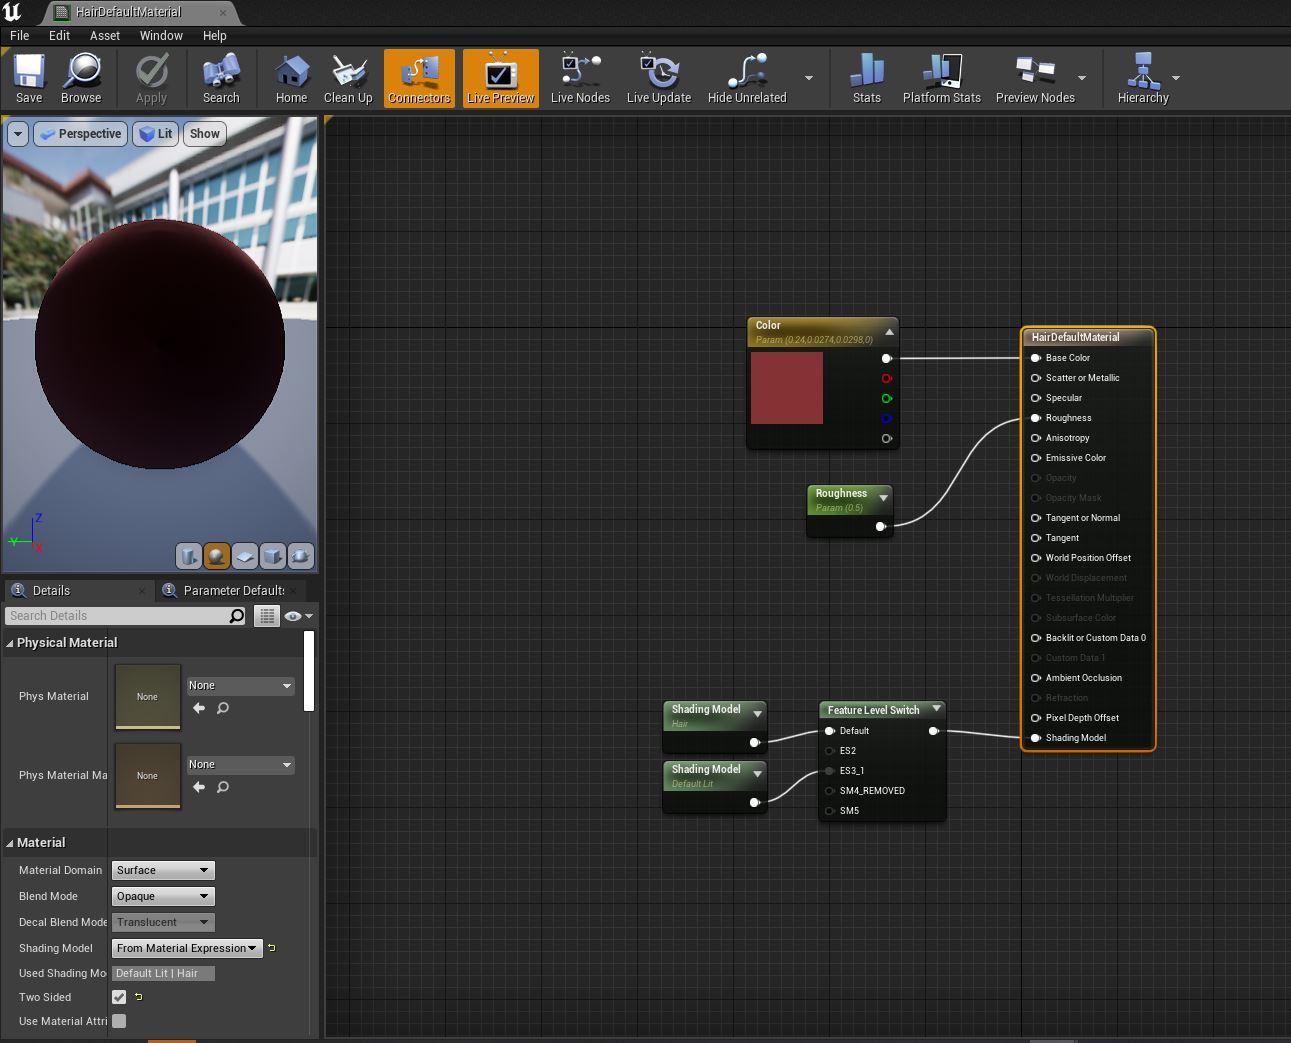Image resolution: width=1291 pixels, height=1043 pixels.
Task: Open Platform Stats panel
Action: [x=942, y=78]
